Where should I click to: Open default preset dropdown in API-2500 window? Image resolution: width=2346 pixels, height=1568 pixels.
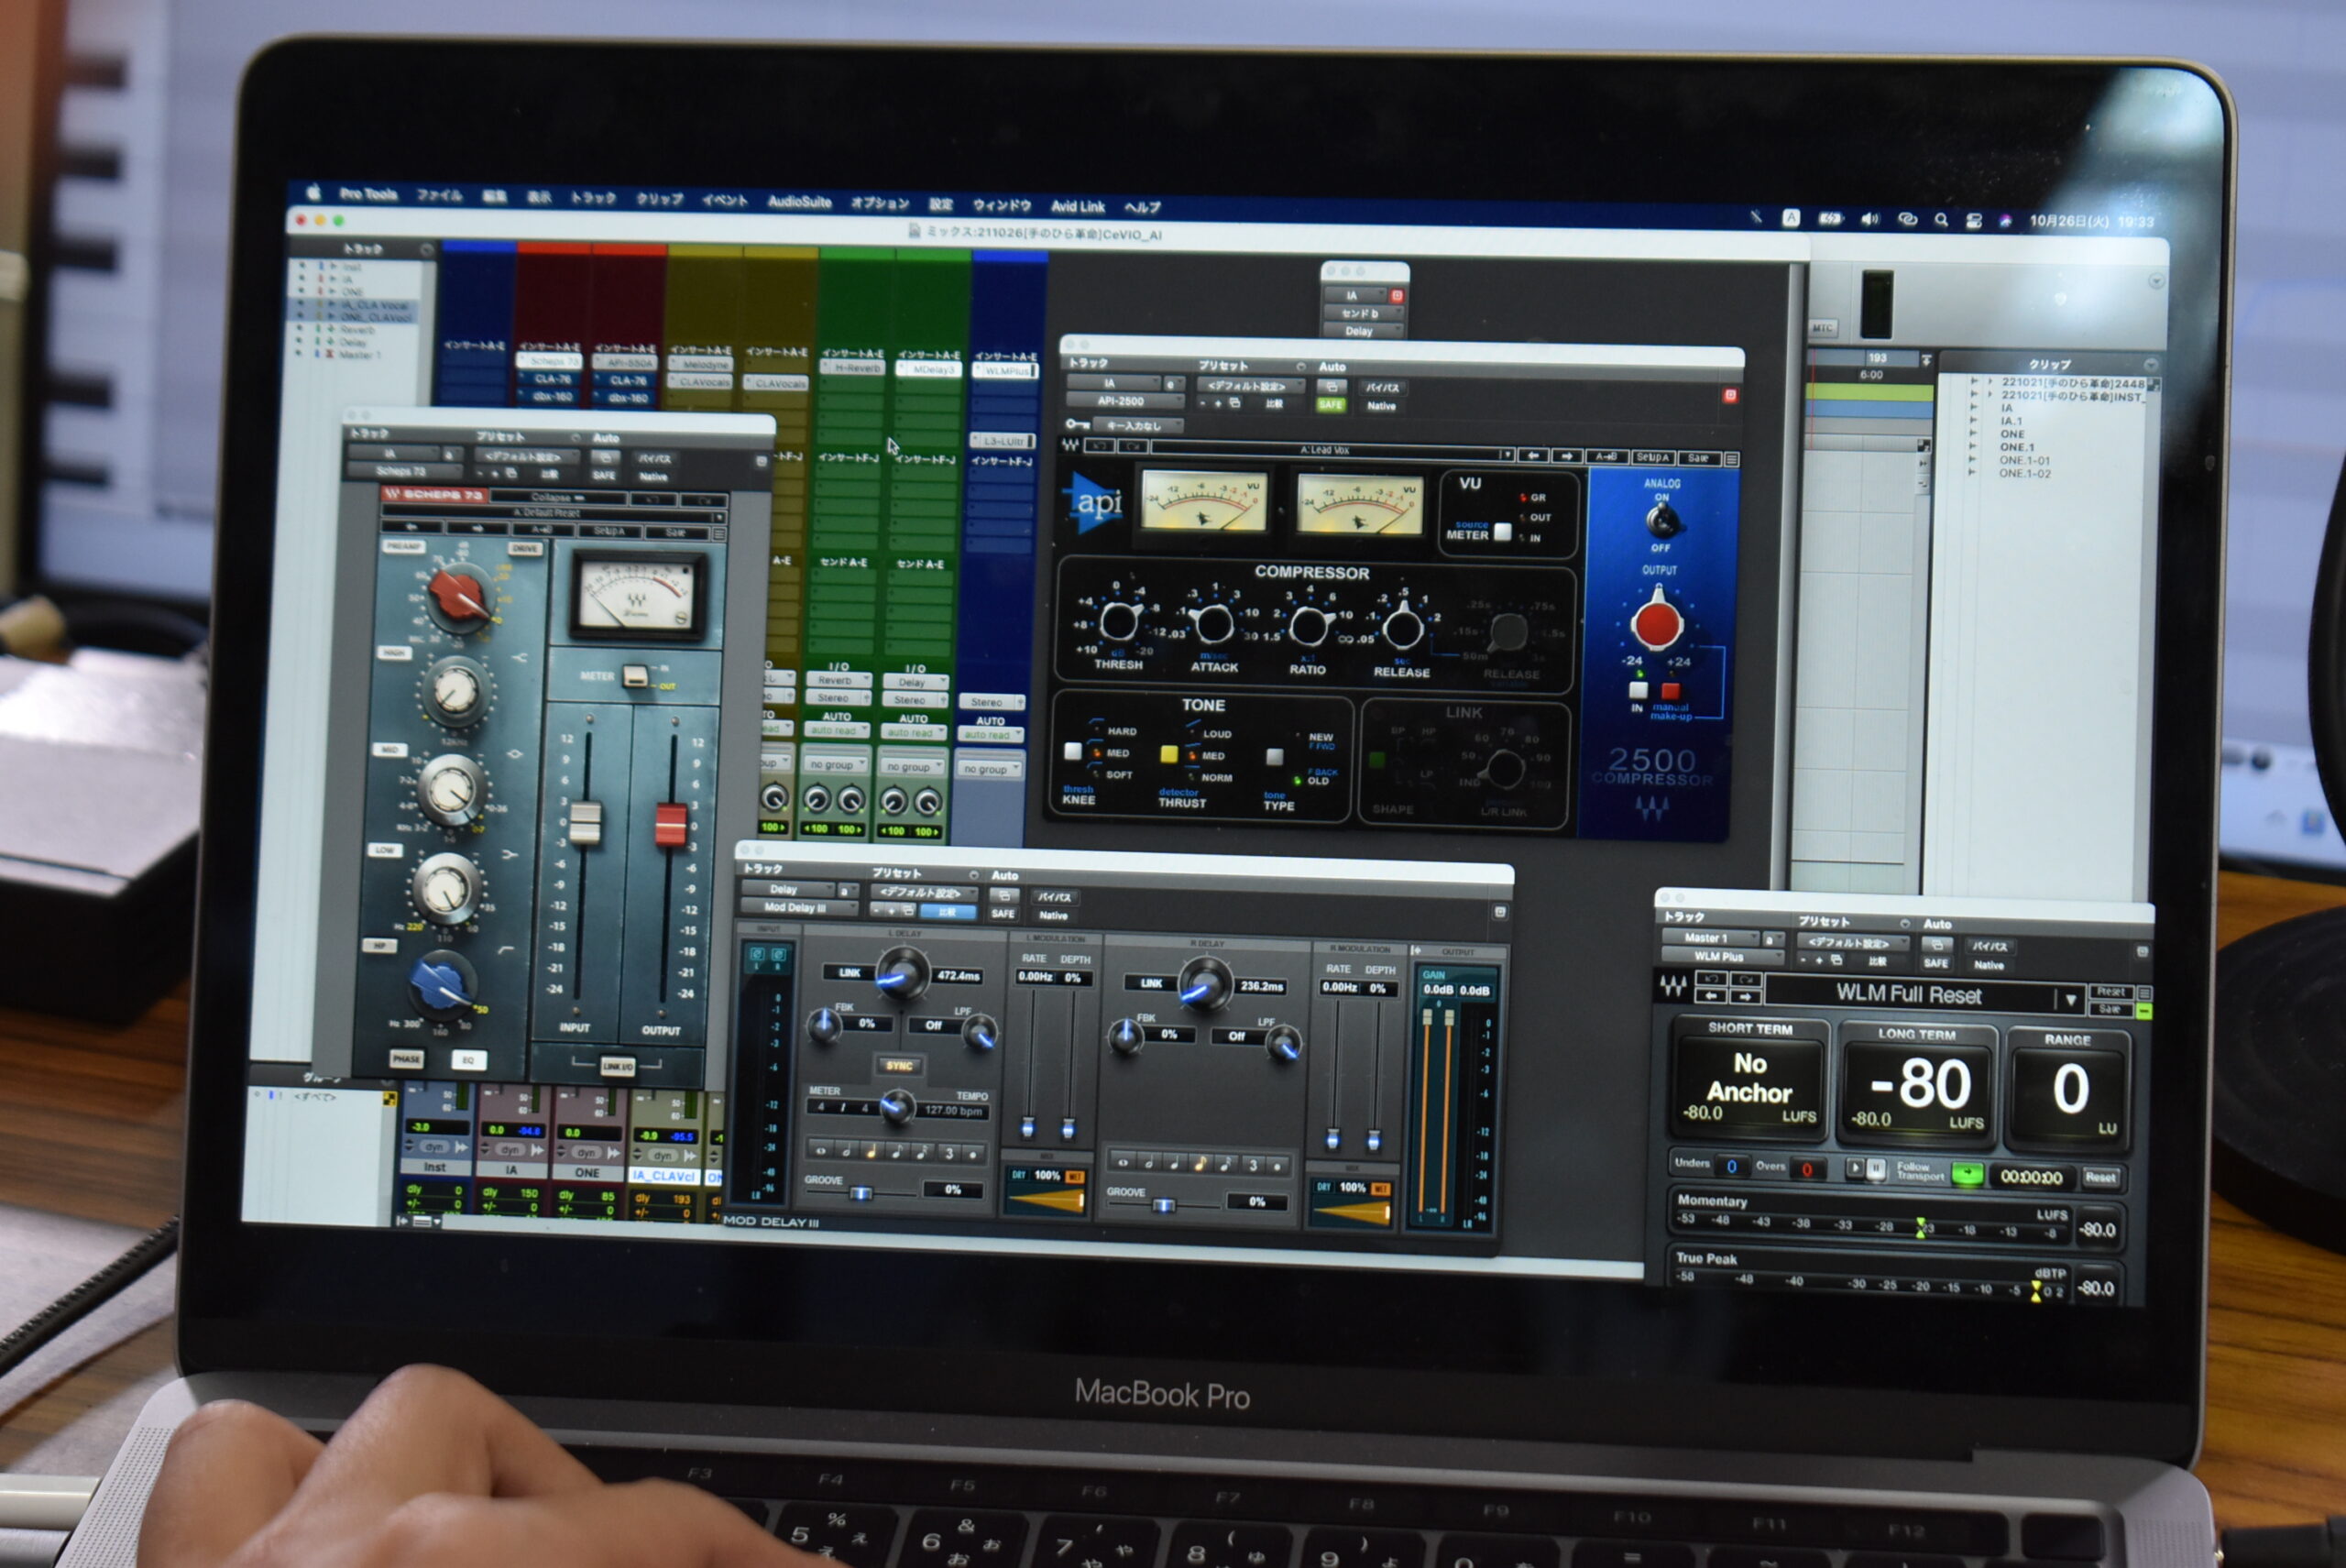point(1251,385)
